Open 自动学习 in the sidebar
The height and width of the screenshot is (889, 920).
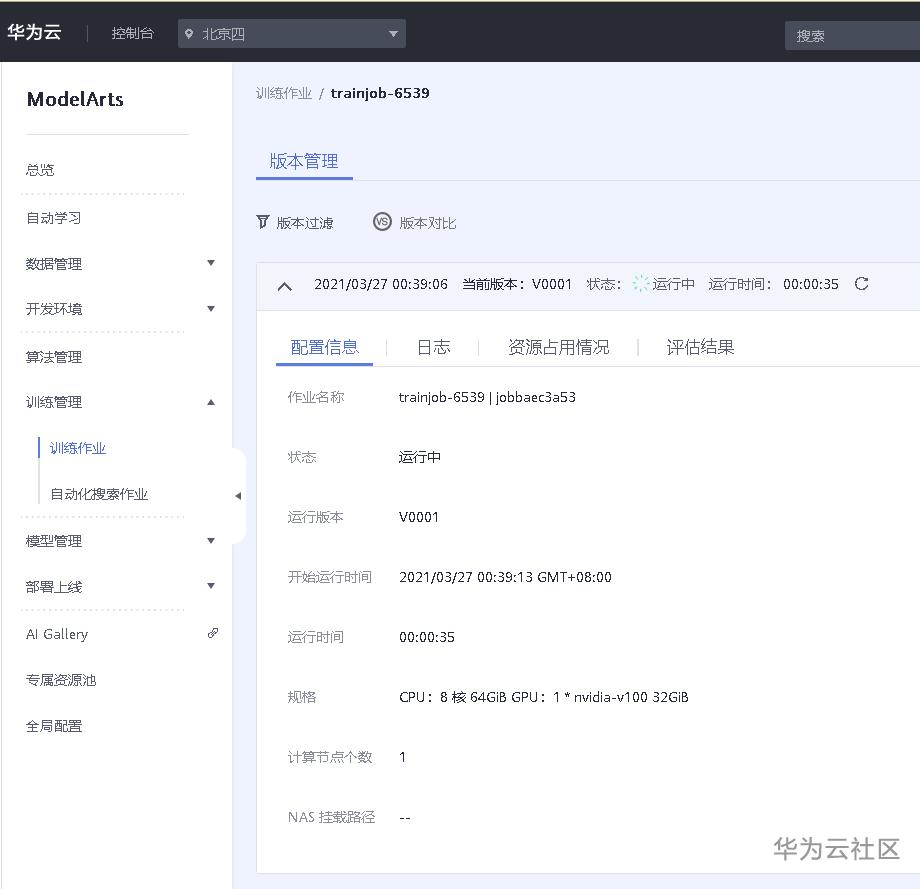tap(53, 218)
